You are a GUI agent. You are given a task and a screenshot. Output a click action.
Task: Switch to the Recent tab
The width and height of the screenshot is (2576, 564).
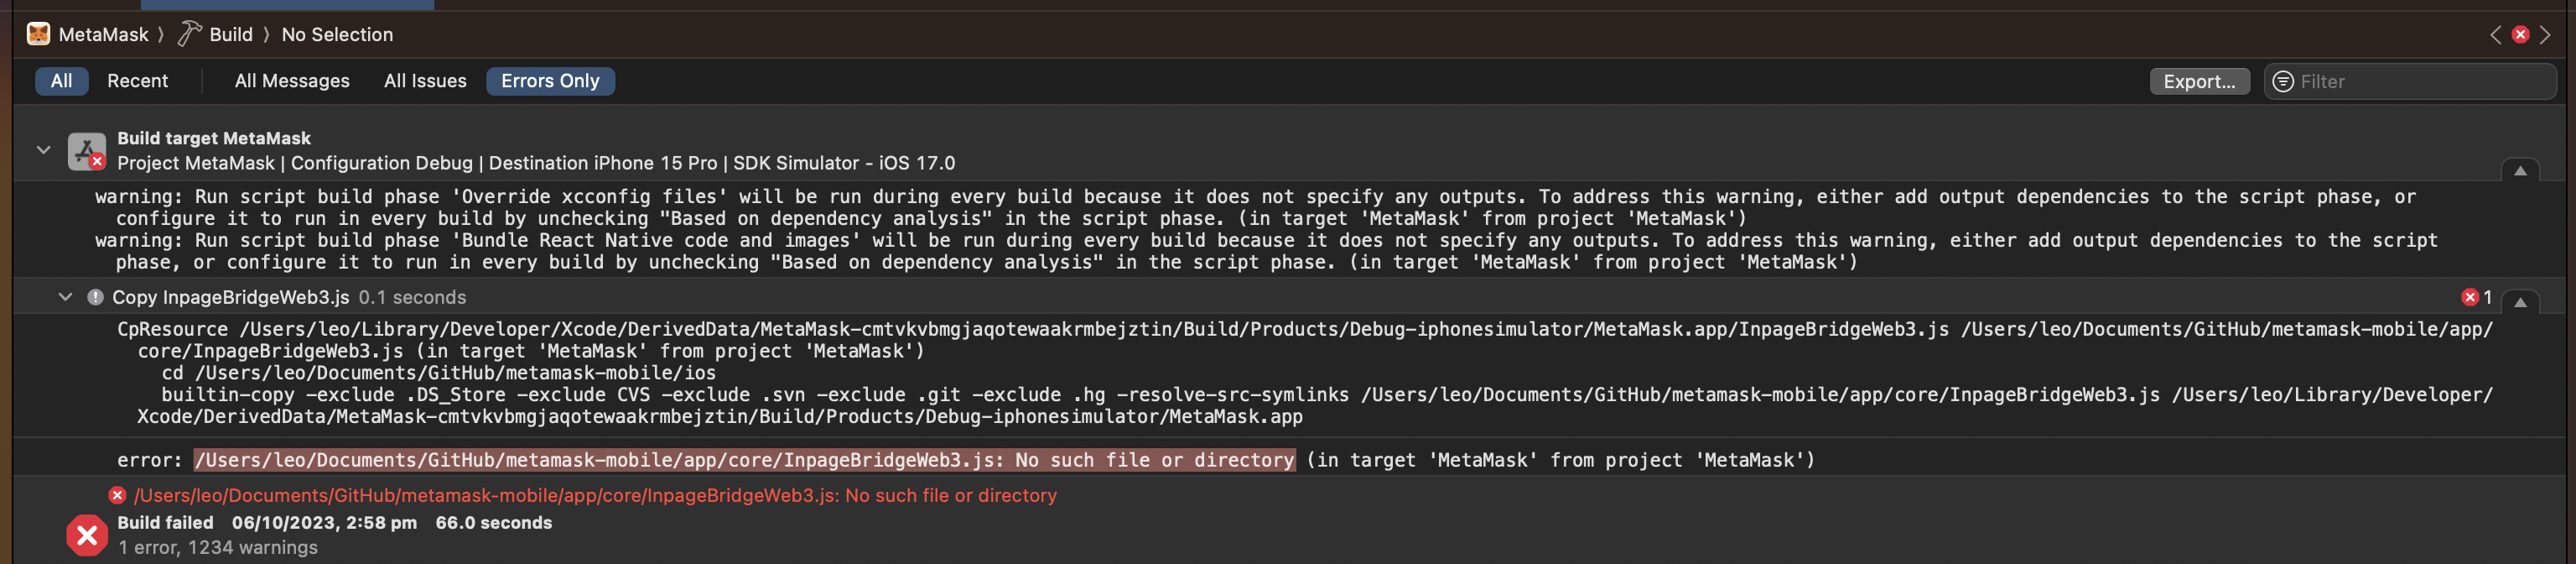[137, 81]
